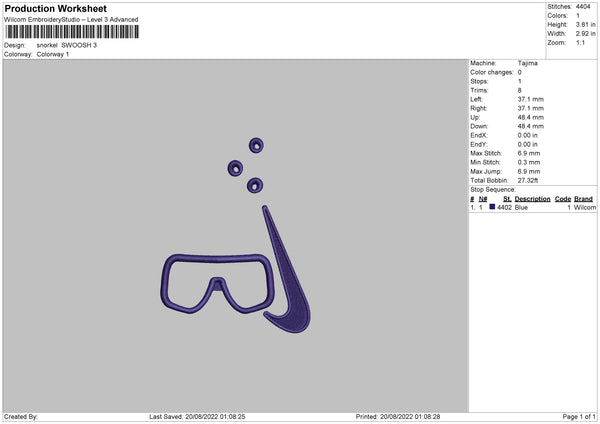
Task: Click the 'EndX:' label
Action: 479,135
